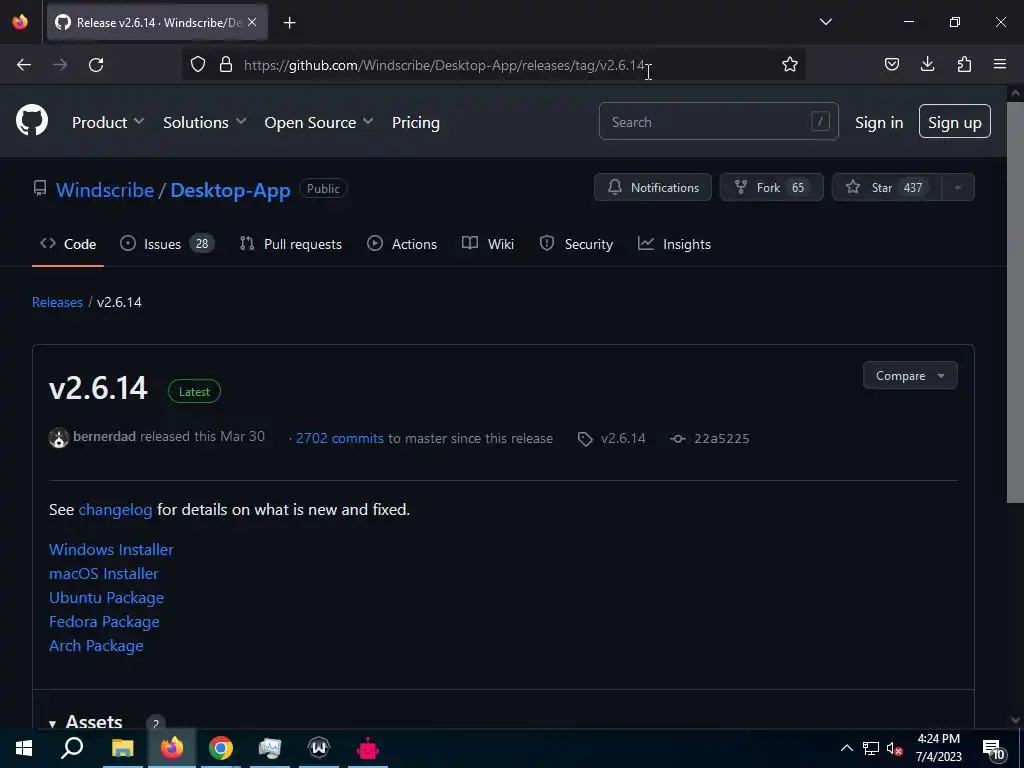Click the network tray icon
Screen dimensions: 1024x768
pos(871,748)
